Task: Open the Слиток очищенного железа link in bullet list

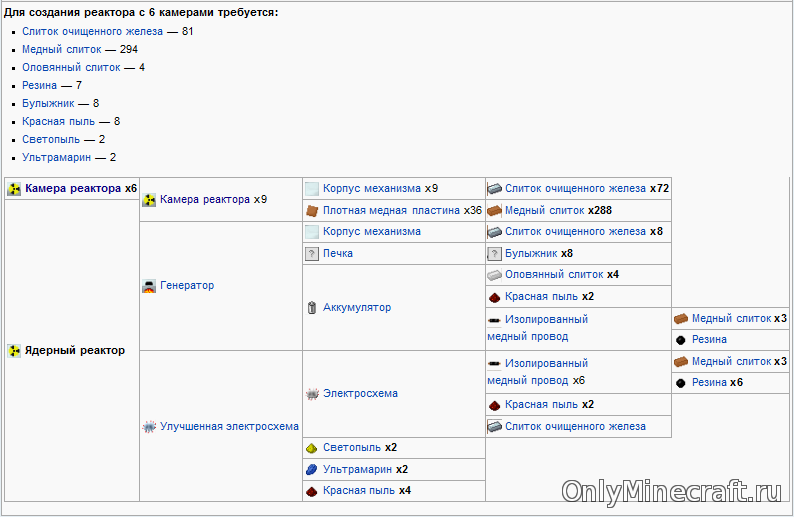Action: click(x=92, y=31)
